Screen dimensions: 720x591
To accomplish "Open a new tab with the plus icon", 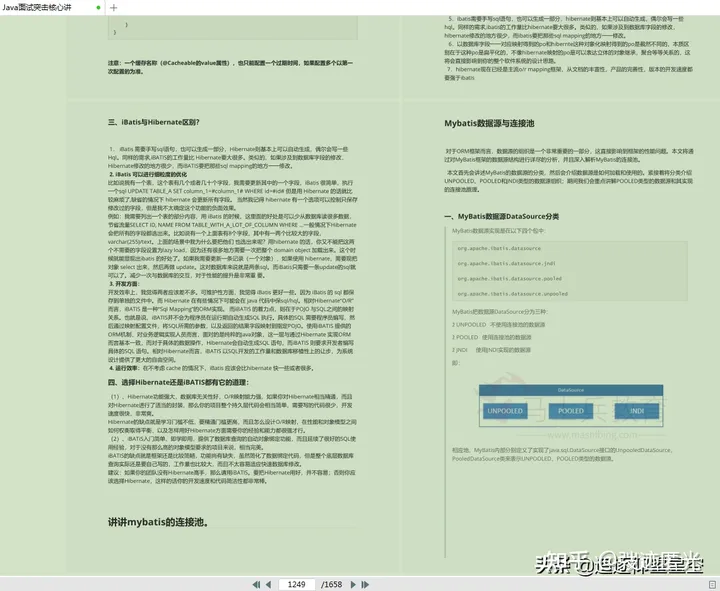I will click(113, 7).
